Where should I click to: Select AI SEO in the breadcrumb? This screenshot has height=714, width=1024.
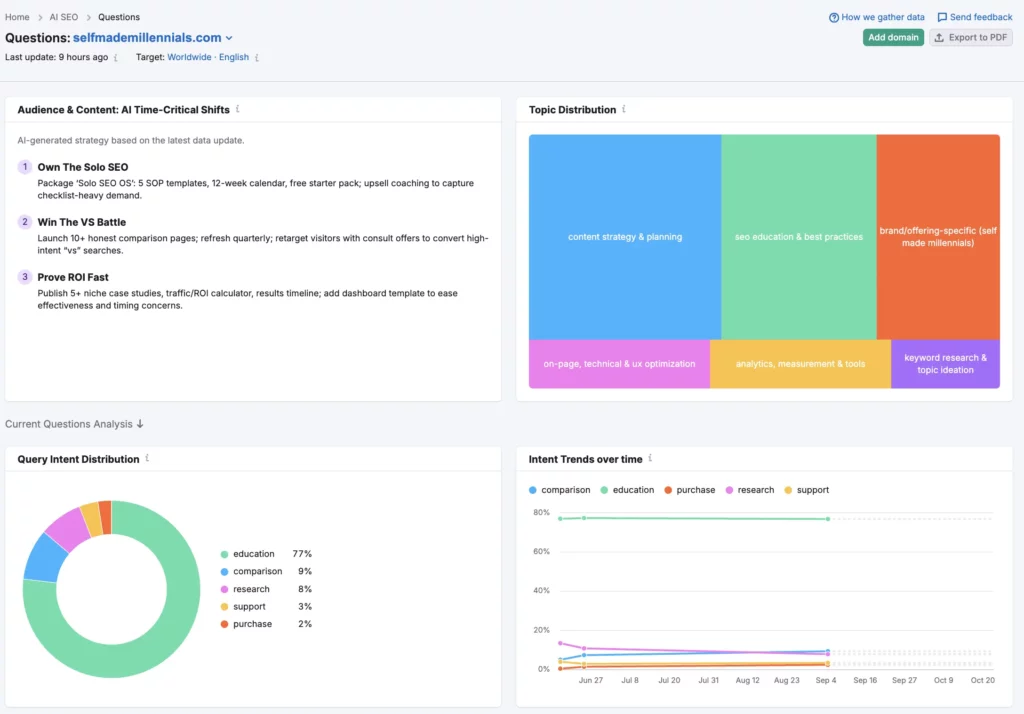(63, 16)
